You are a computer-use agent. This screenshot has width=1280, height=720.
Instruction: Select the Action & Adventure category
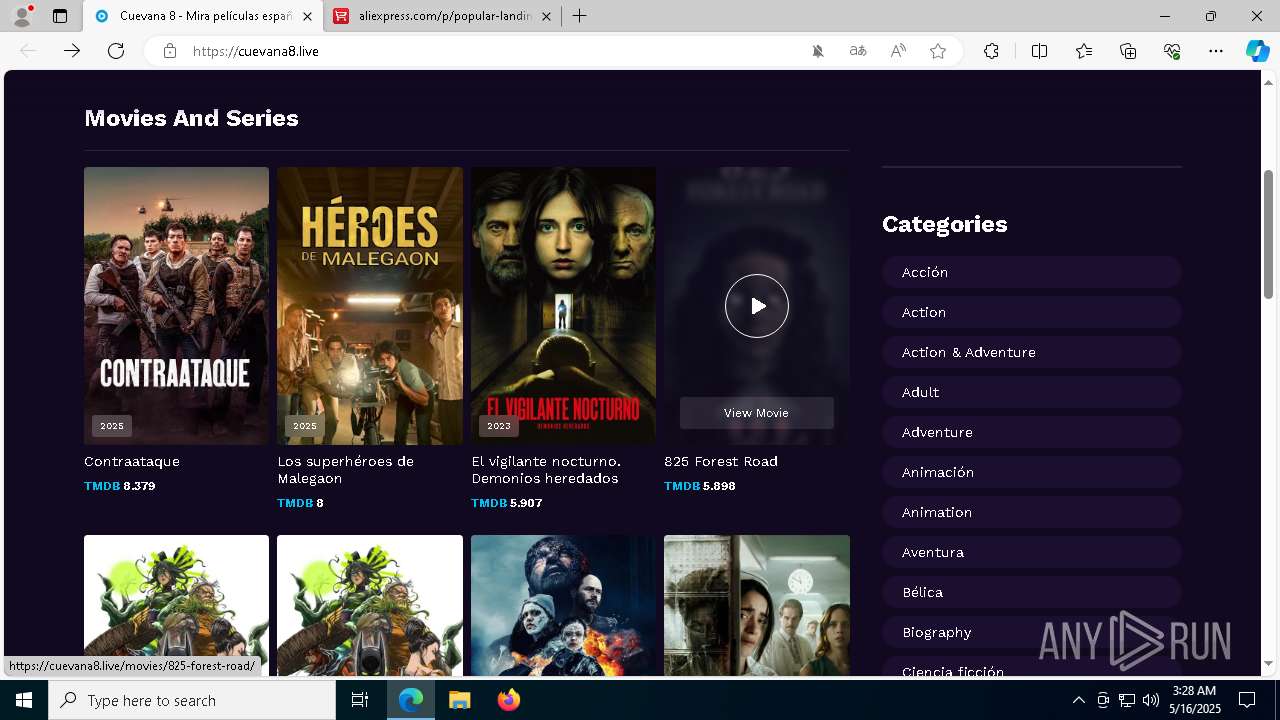(1032, 352)
